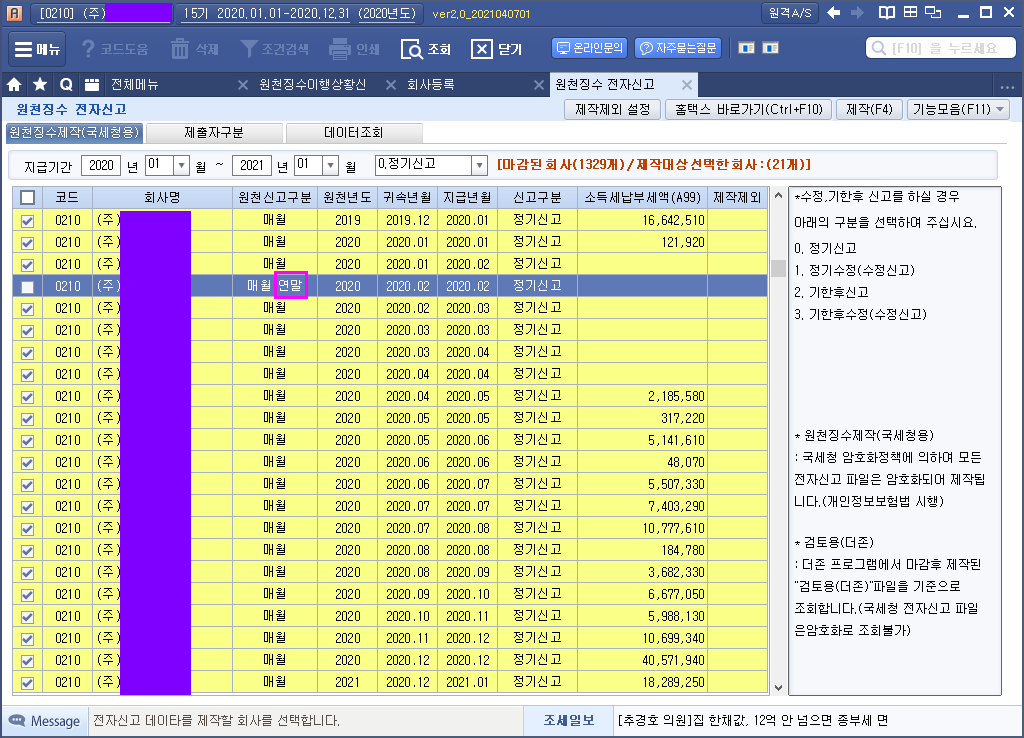Check the unchecked box on highlighted row
The height and width of the screenshot is (738, 1024).
[x=27, y=287]
